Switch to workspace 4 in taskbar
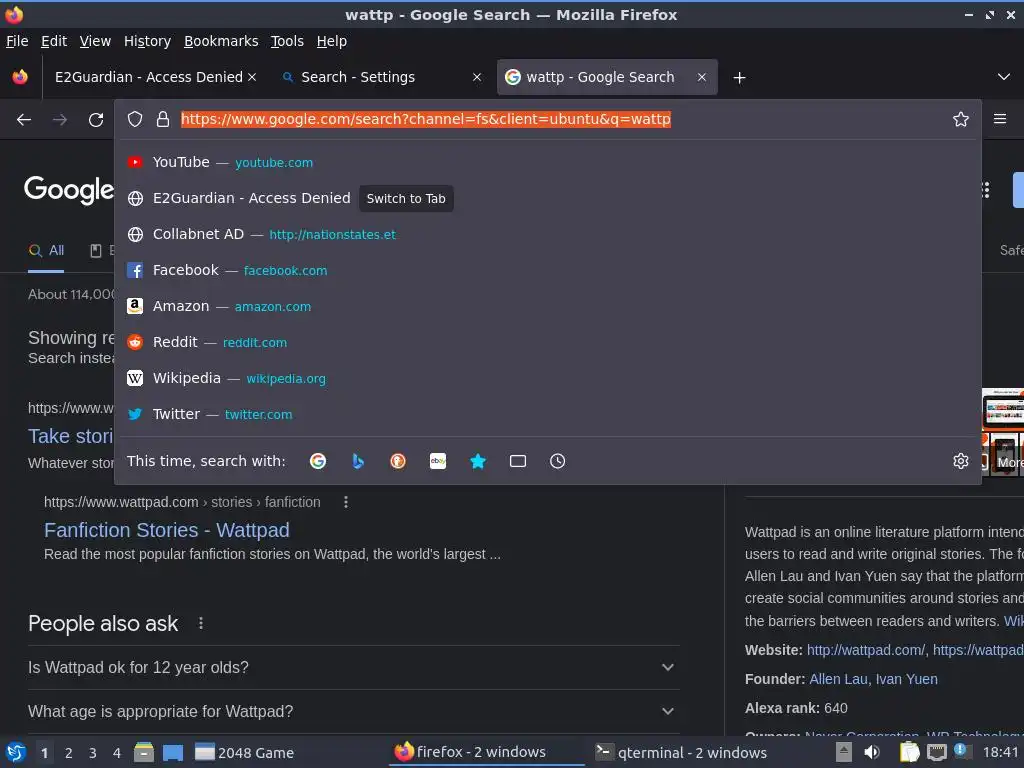1024x768 pixels. coord(116,753)
